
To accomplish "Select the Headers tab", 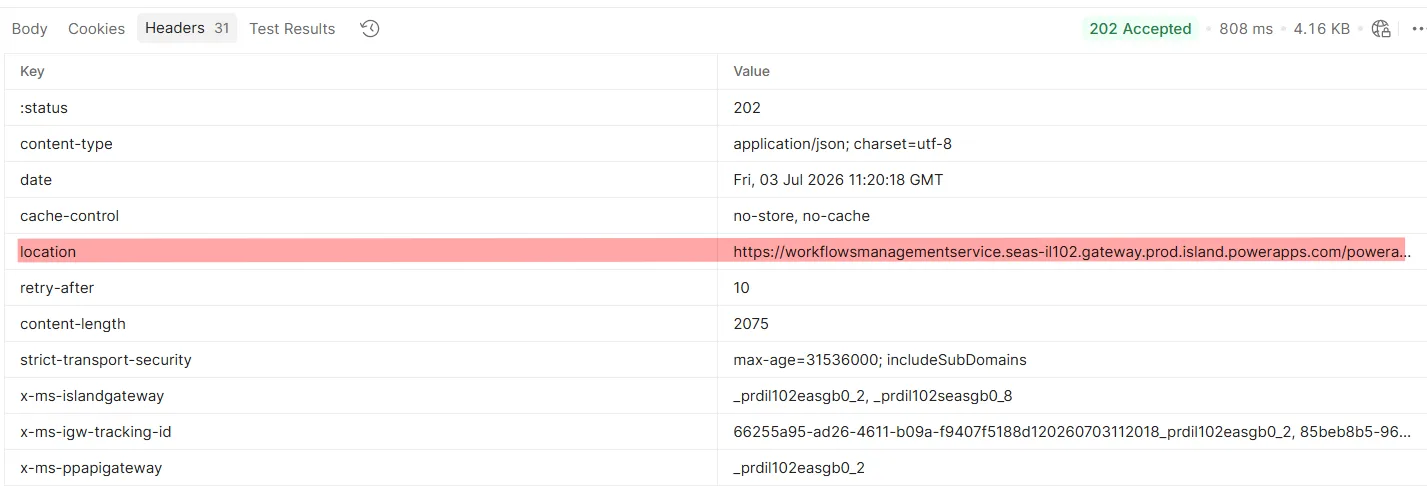I will [187, 28].
